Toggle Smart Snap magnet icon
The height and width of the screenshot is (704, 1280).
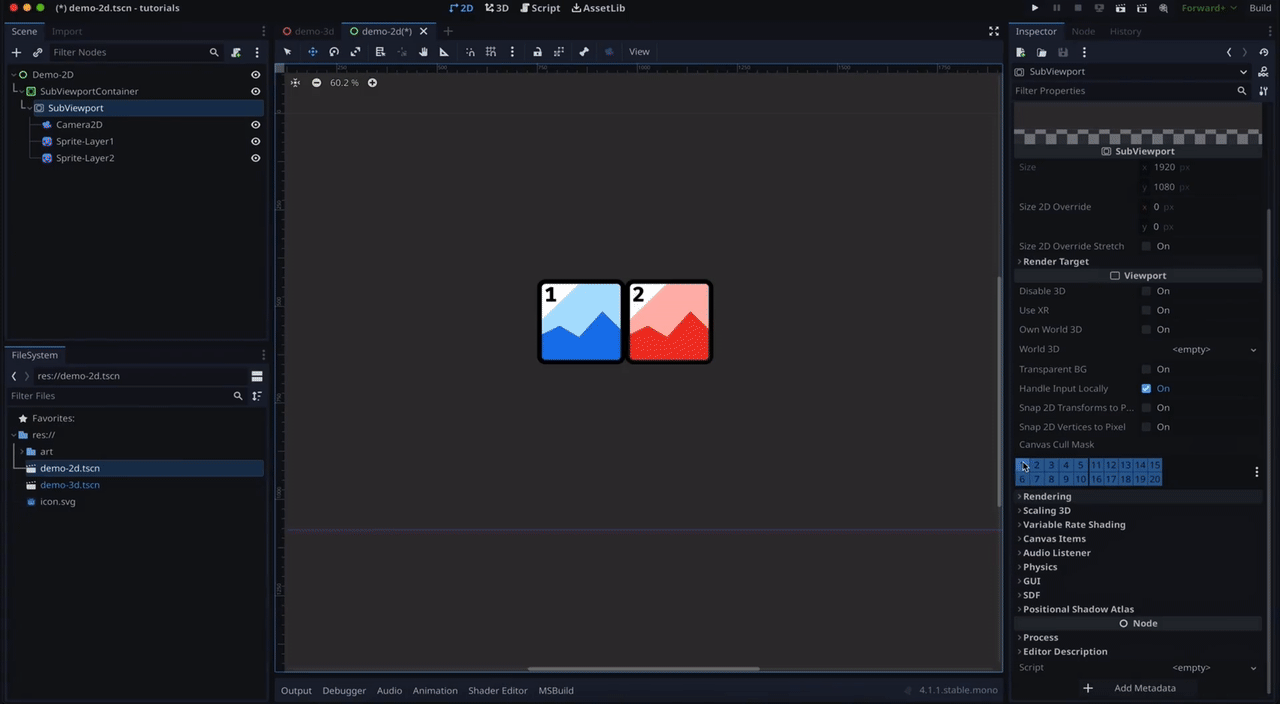click(x=470, y=52)
